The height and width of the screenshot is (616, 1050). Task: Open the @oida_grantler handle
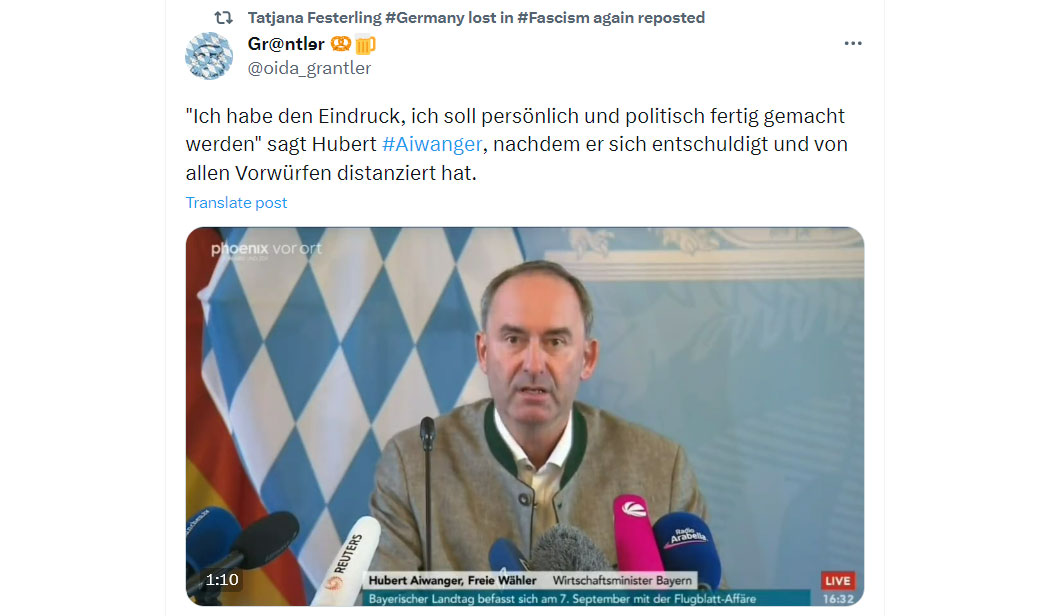309,68
